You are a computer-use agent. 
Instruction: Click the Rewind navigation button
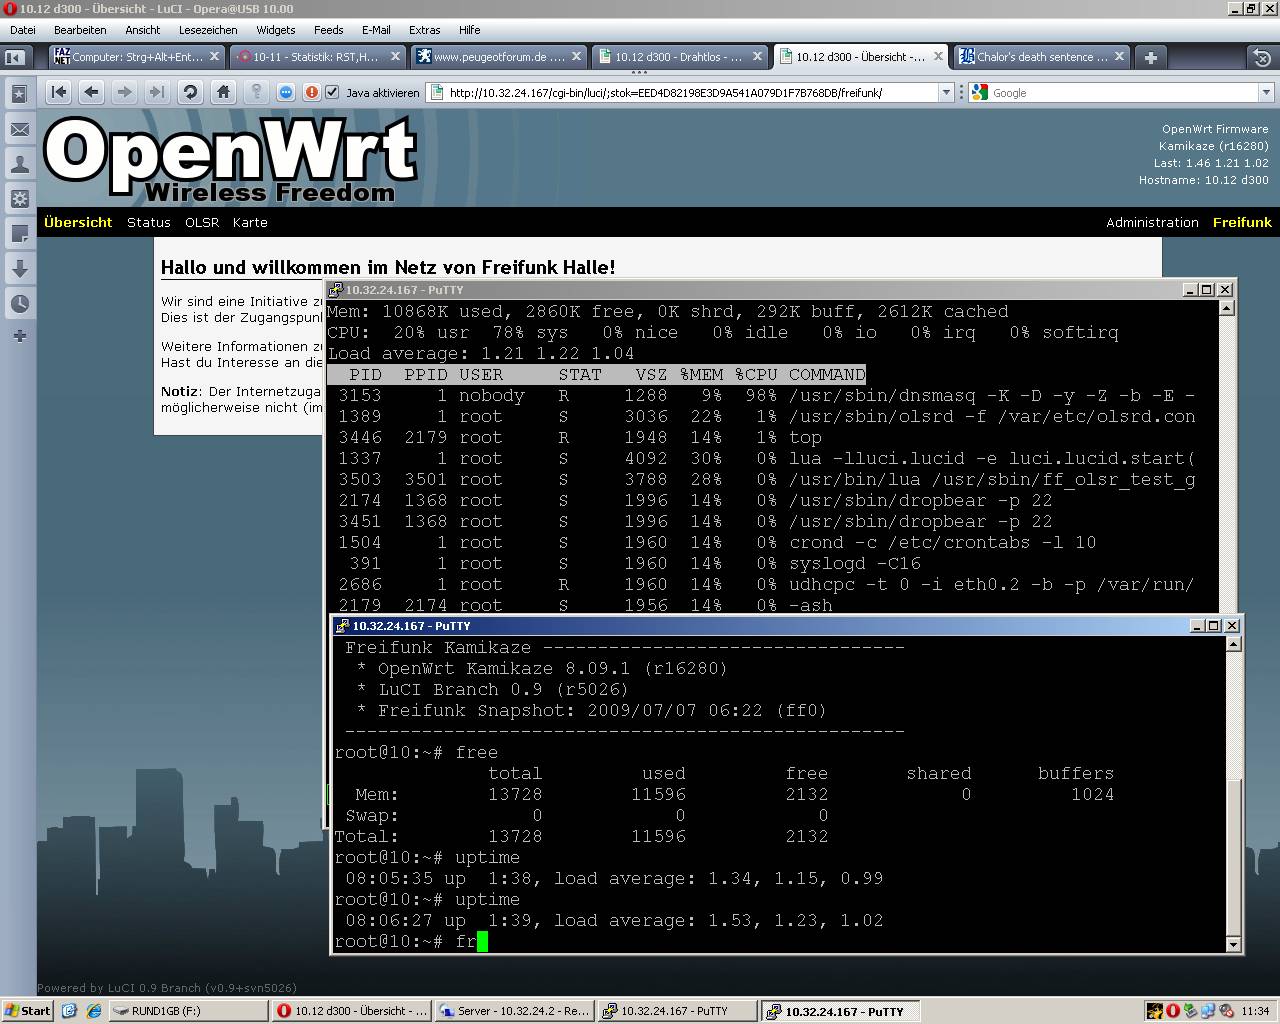59,92
